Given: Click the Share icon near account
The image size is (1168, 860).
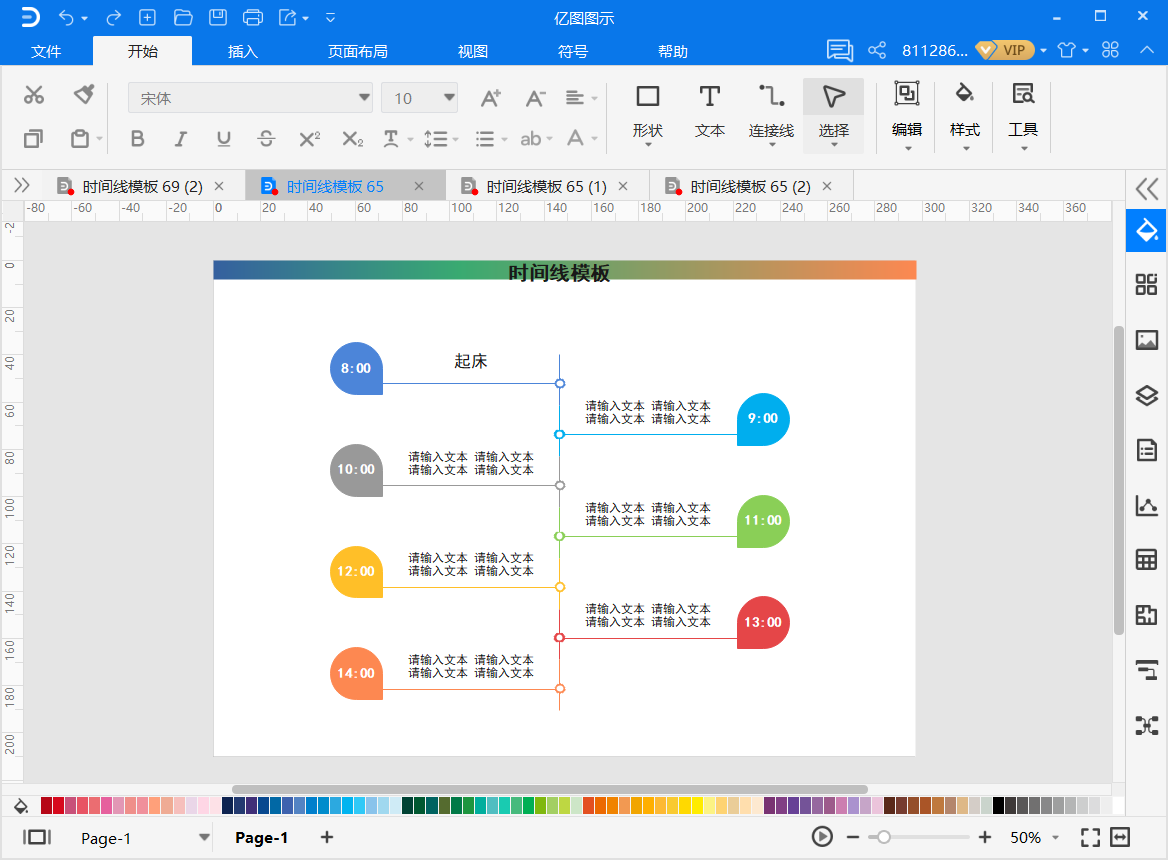Looking at the screenshot, I should point(877,51).
